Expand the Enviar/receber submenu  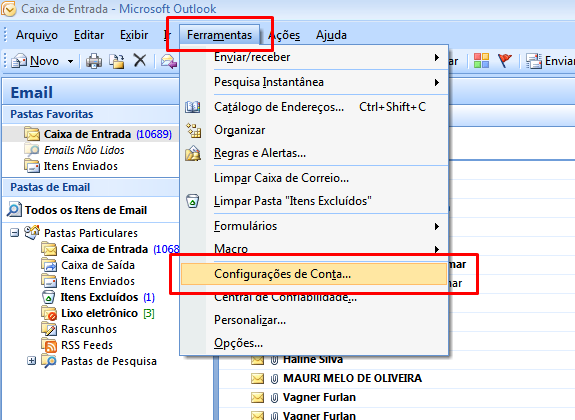(x=314, y=57)
